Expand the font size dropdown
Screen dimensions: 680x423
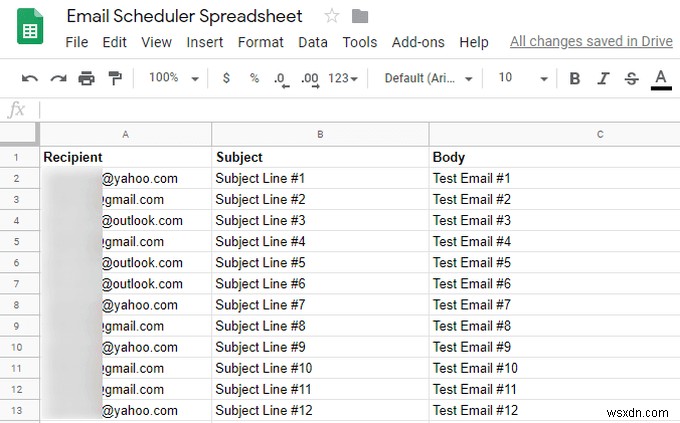click(x=523, y=79)
